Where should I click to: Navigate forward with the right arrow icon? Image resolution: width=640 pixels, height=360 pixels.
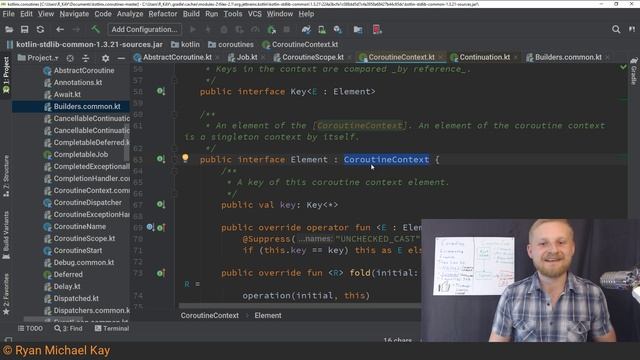coord(76,29)
